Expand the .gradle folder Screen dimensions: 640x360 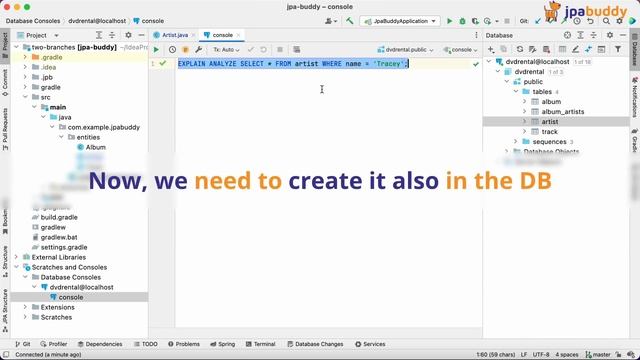(x=25, y=57)
